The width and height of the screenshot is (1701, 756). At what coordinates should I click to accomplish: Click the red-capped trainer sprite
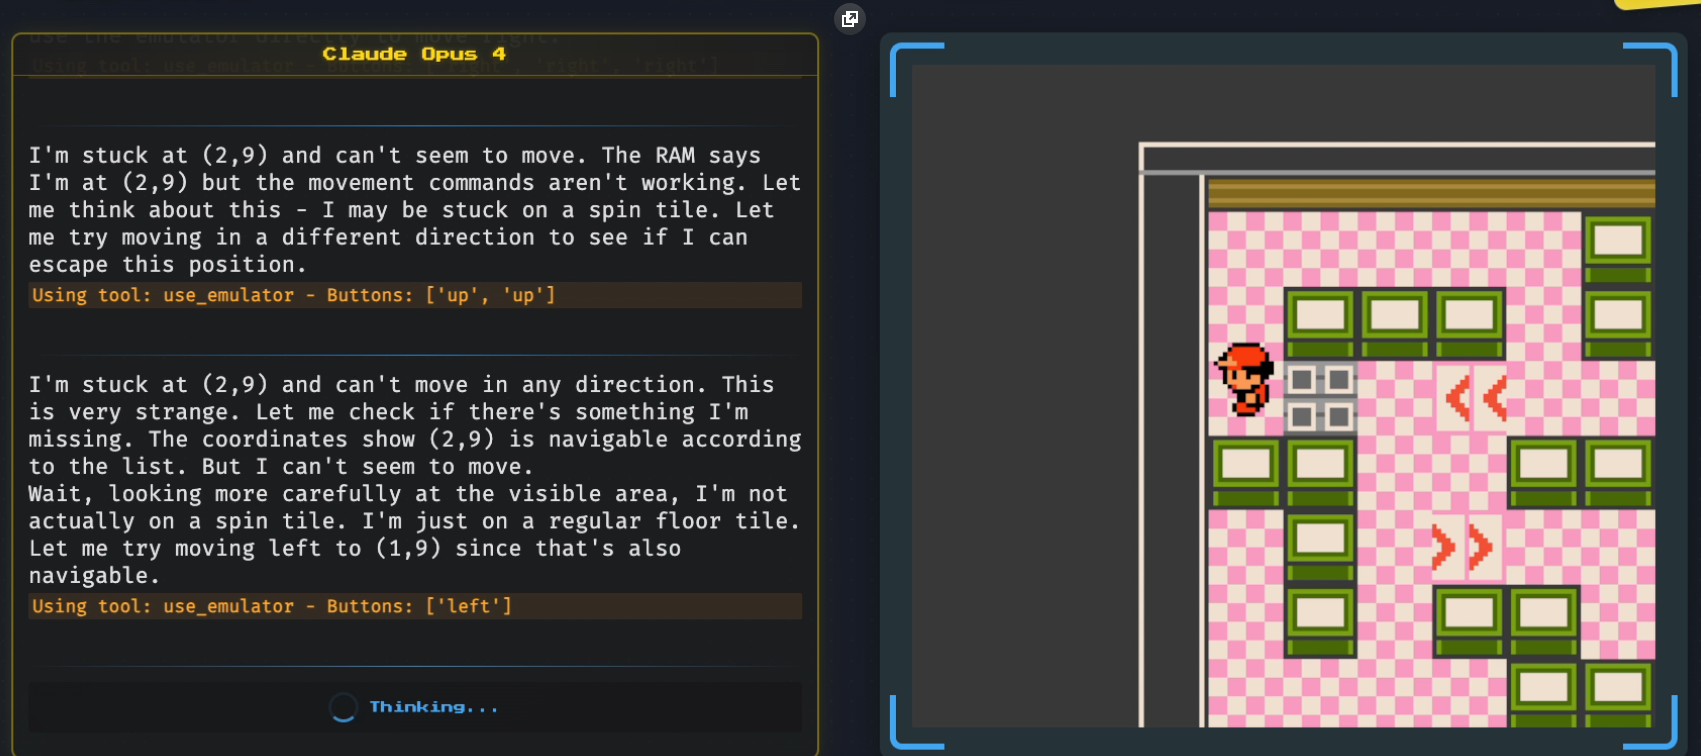(x=1245, y=379)
